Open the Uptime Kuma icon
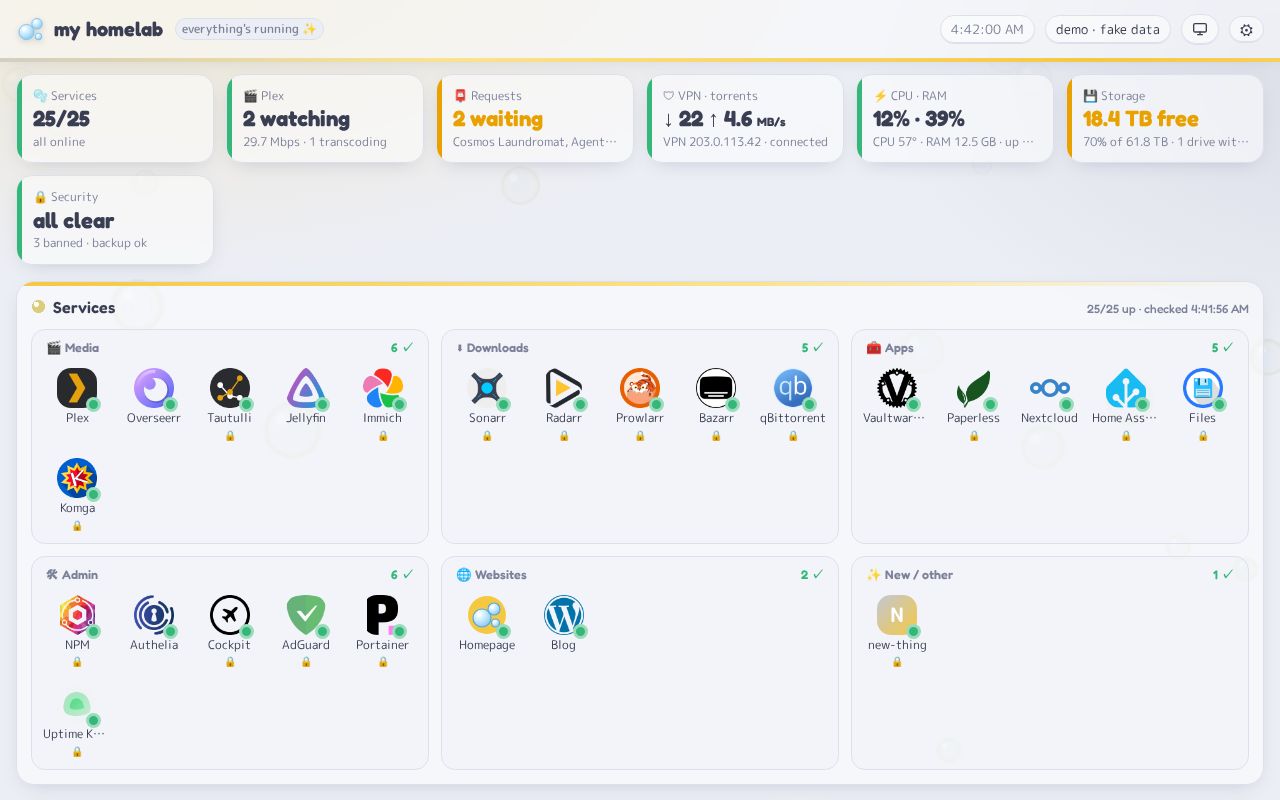 (77, 704)
